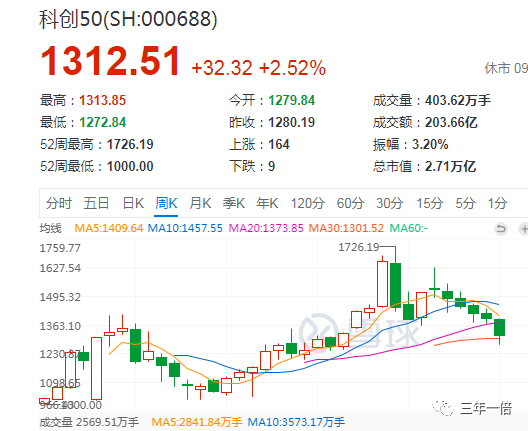The image size is (528, 431).
Task: Click the MA20:1373.85 moving average label
Action: point(266,228)
